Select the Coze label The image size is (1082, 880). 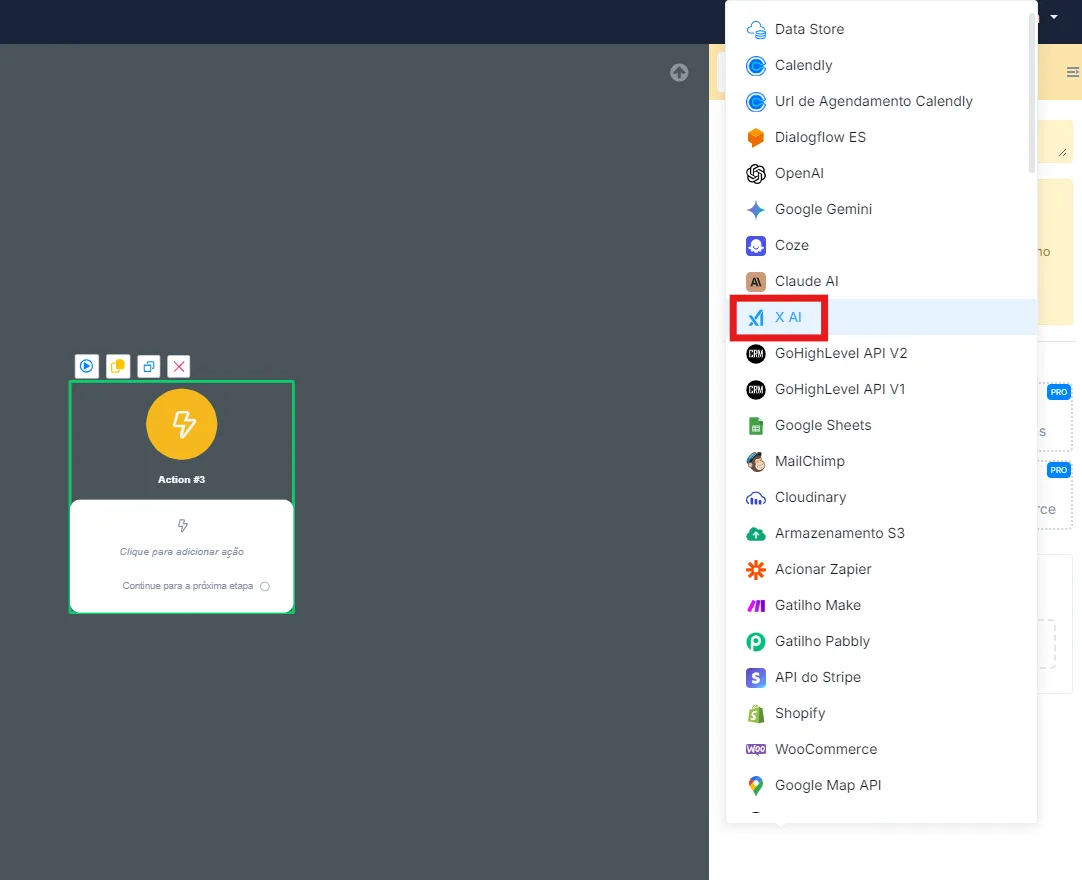[x=791, y=245]
